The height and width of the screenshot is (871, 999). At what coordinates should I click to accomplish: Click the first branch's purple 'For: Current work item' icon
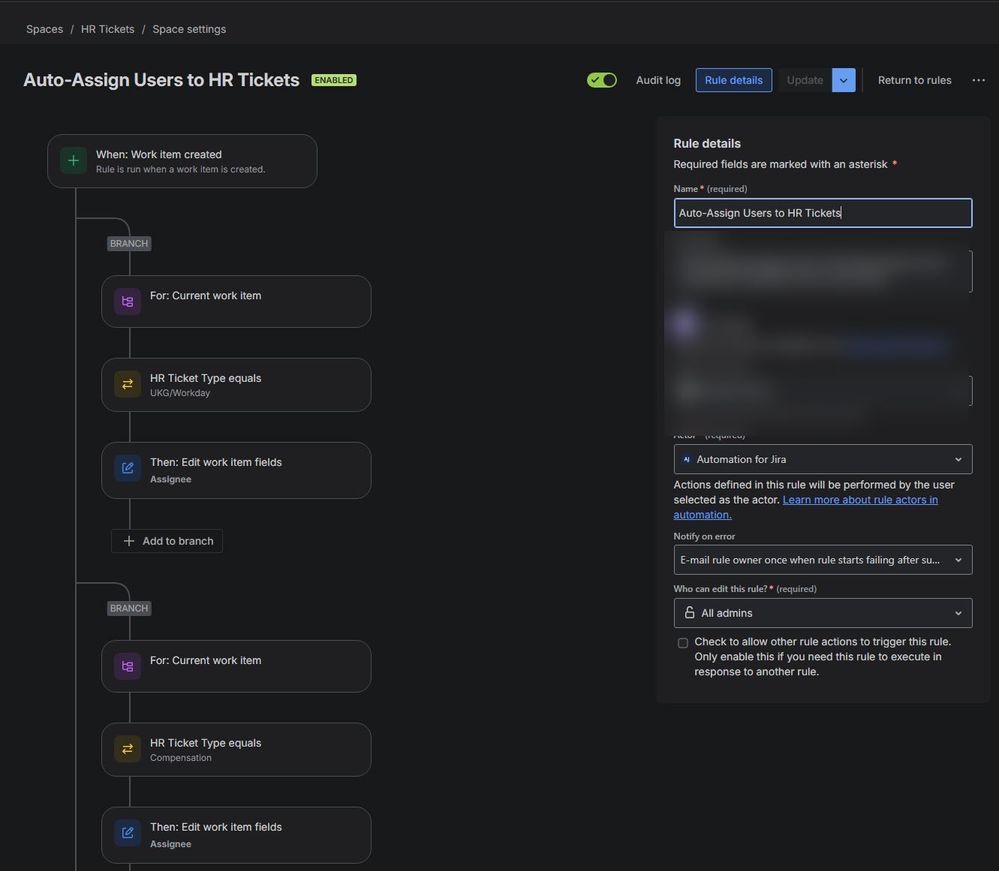[127, 301]
